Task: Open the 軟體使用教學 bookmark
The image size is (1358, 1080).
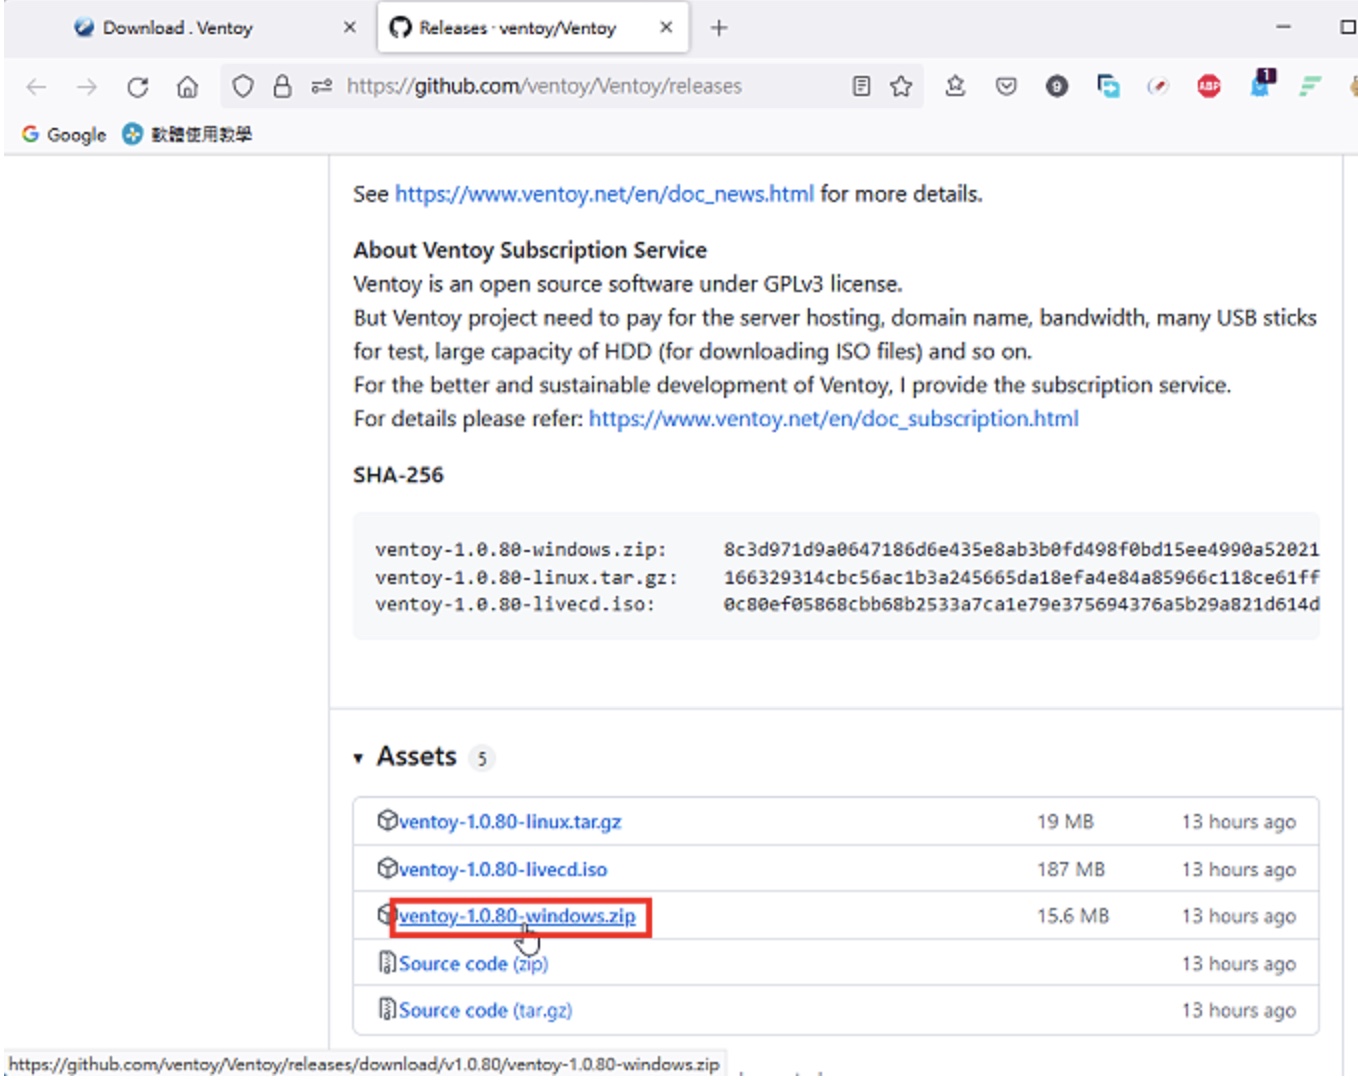Action: tap(187, 134)
